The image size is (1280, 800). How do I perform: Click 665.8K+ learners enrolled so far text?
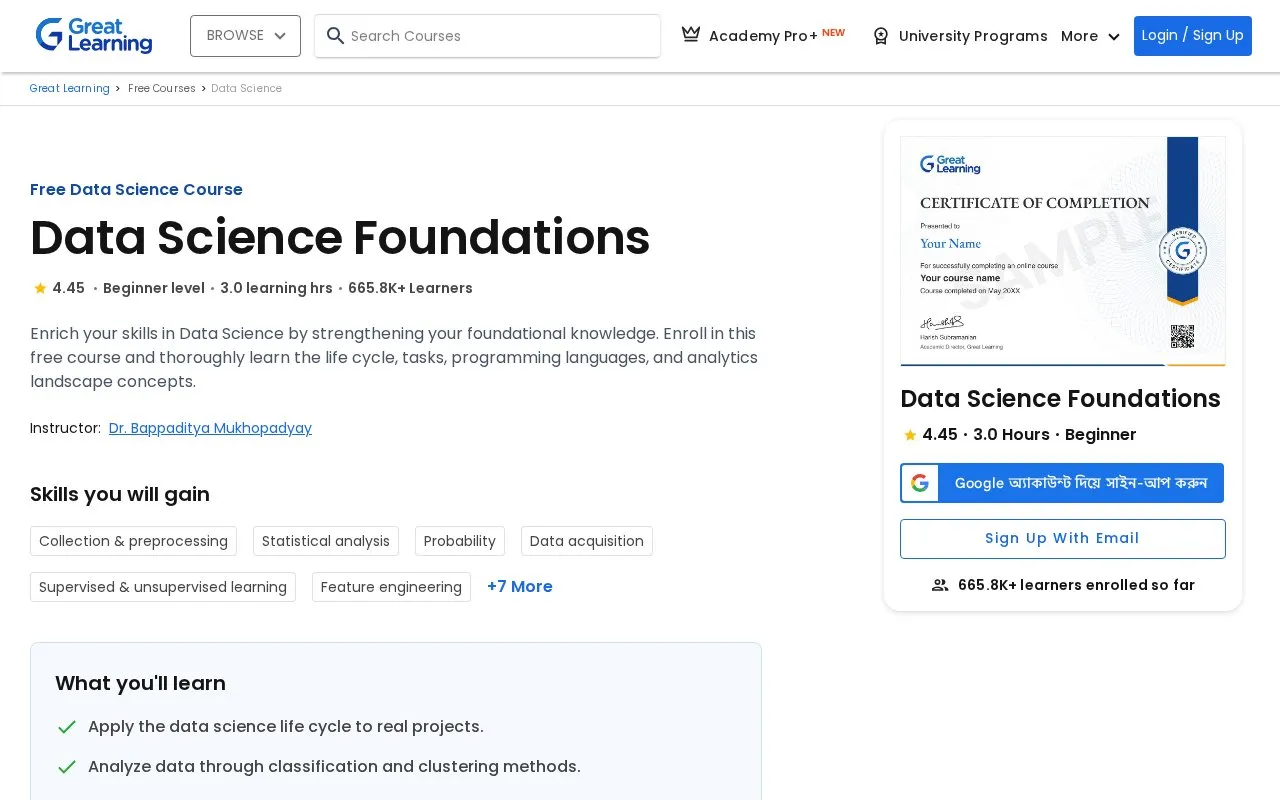coord(1076,585)
